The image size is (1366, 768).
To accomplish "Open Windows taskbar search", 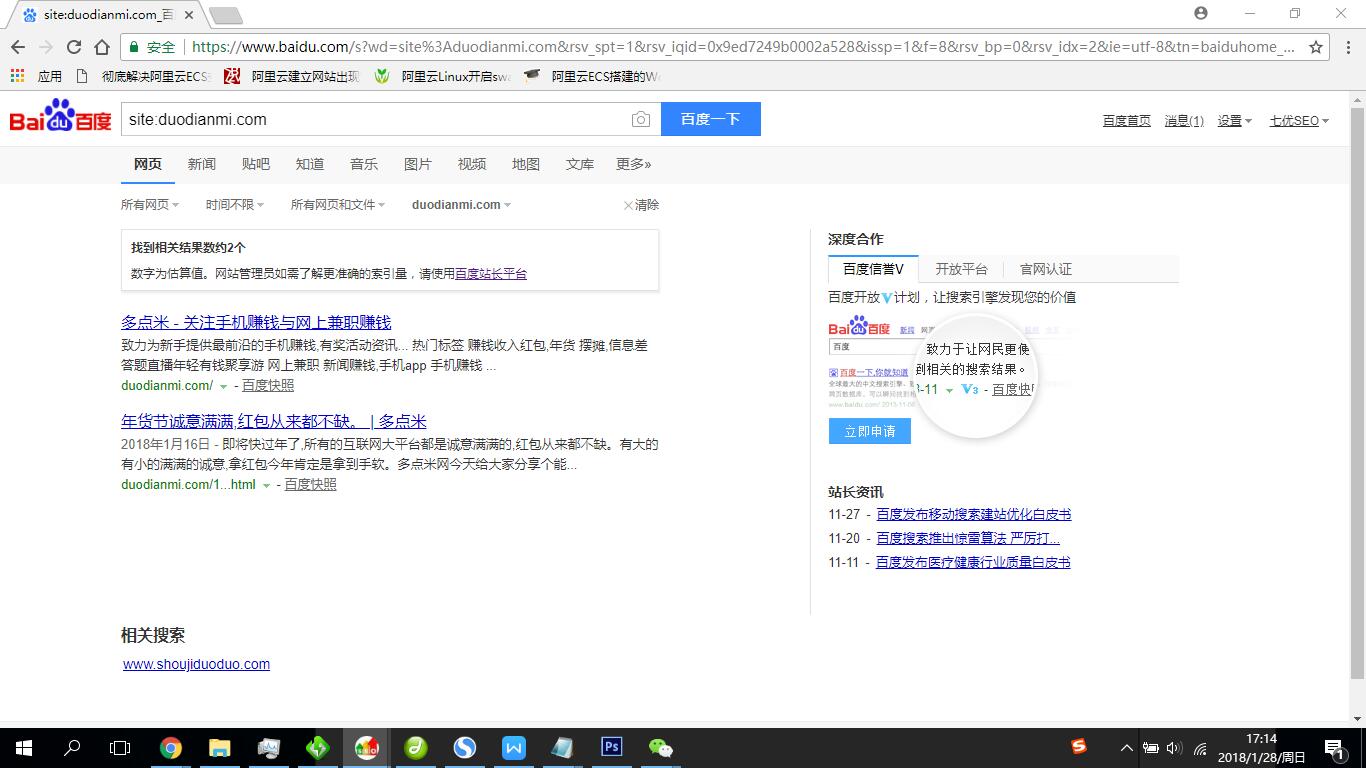I will click(x=72, y=747).
